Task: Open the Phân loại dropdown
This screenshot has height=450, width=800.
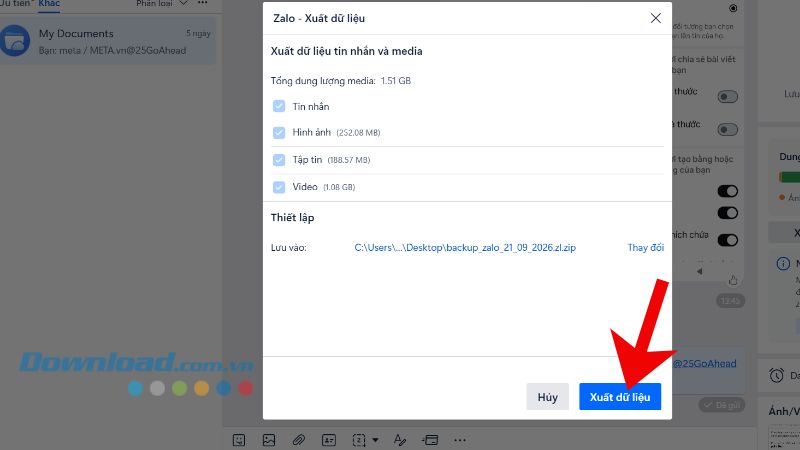Action: [162, 3]
